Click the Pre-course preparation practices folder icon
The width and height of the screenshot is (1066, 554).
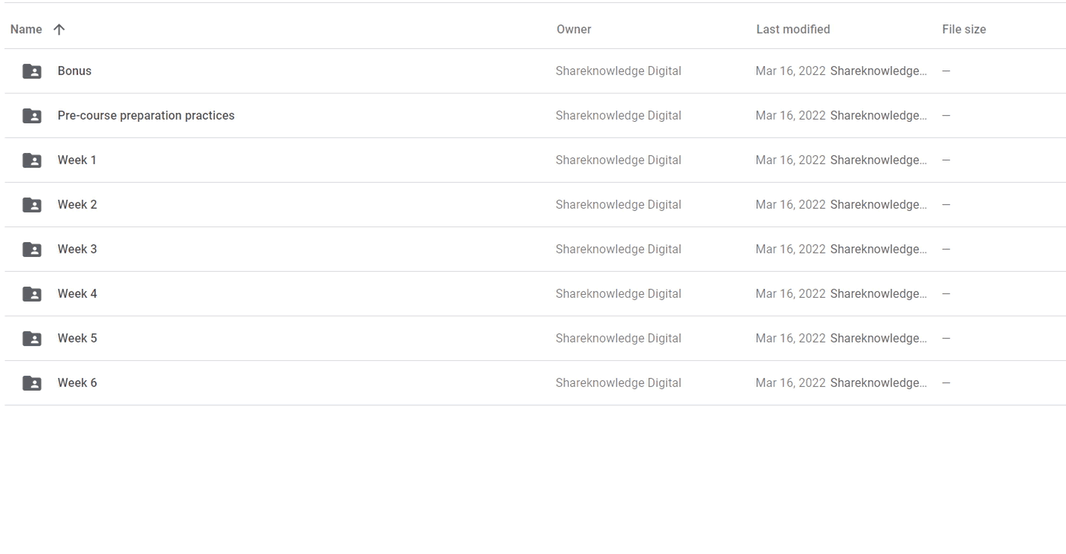(x=32, y=116)
